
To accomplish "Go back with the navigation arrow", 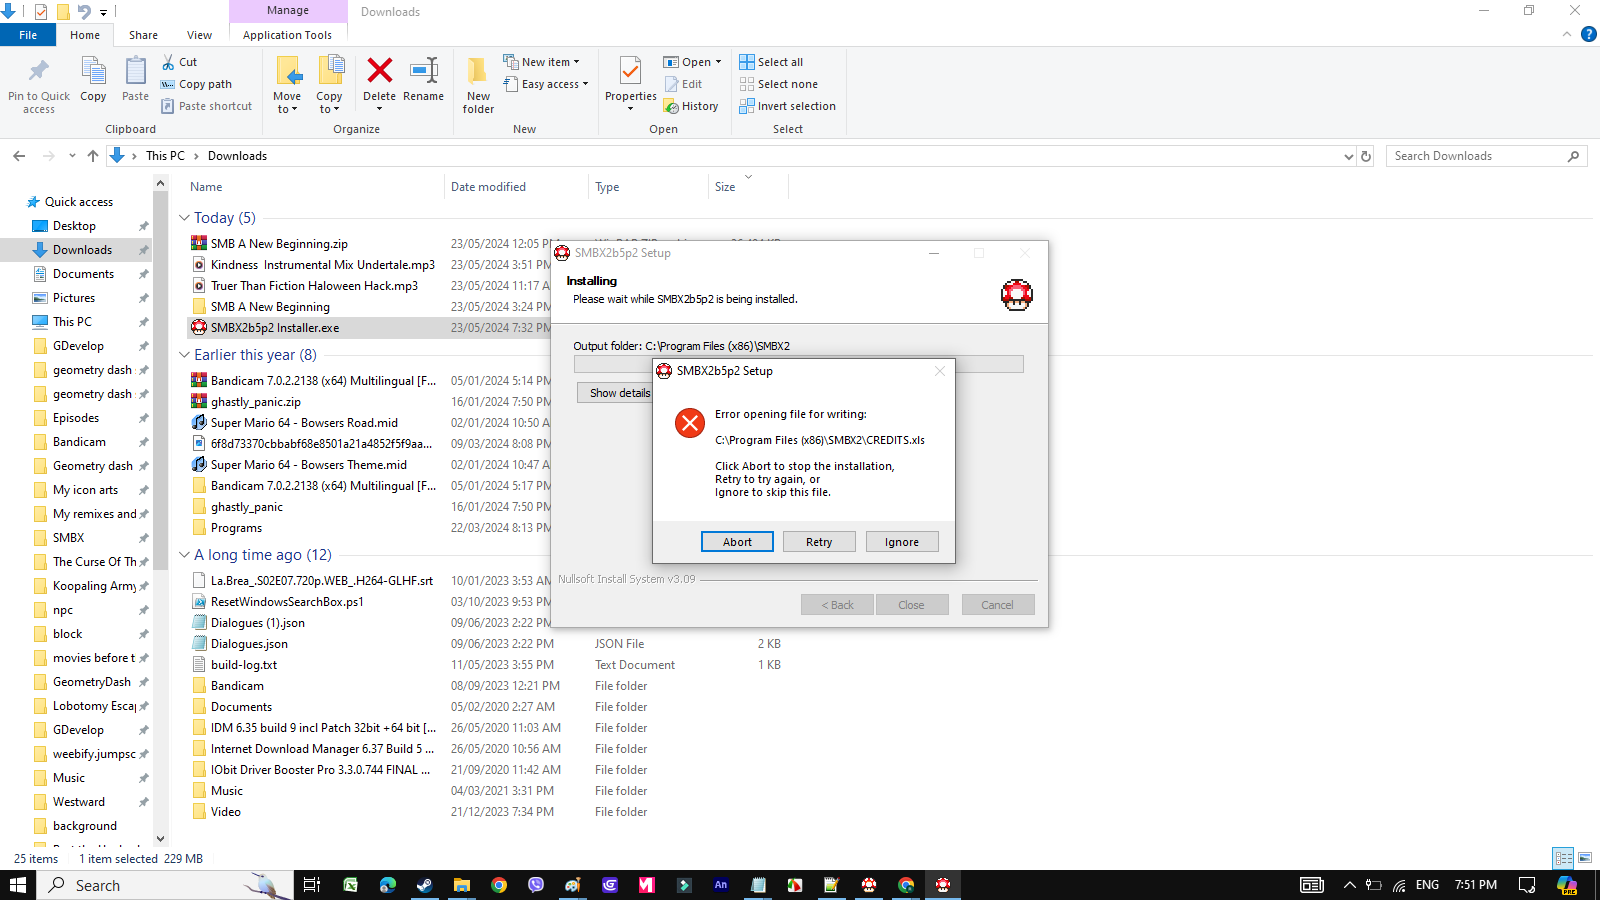I will (19, 156).
